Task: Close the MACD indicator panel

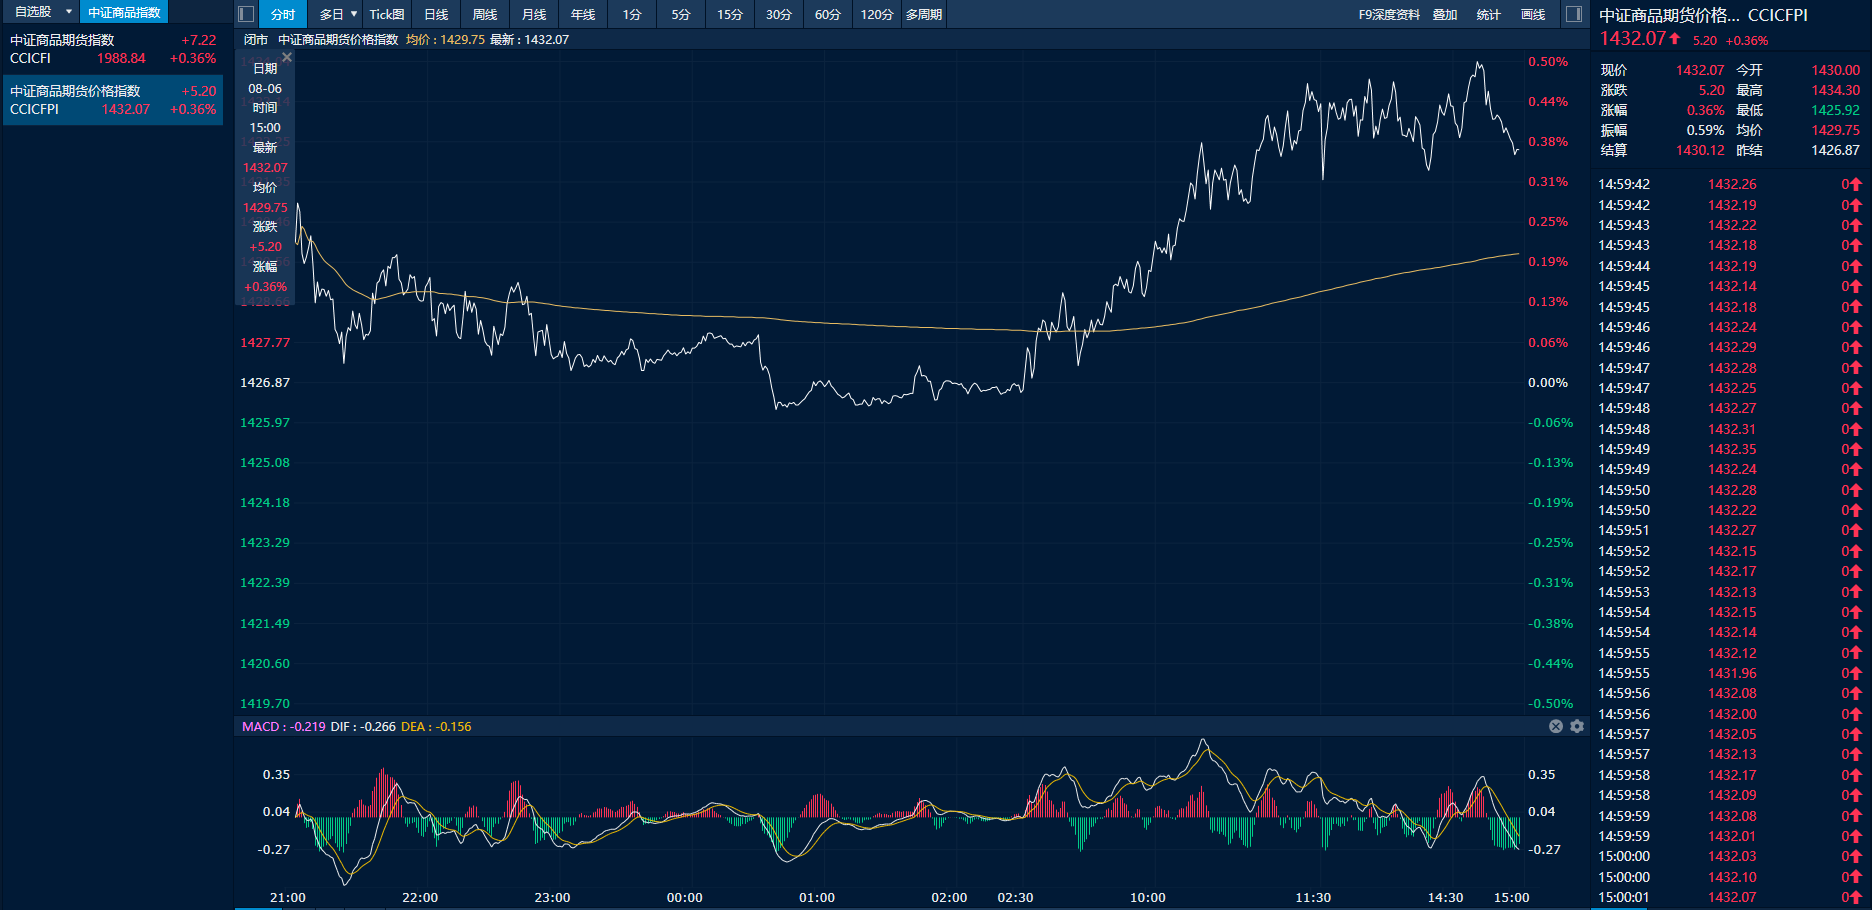Action: click(x=1556, y=726)
